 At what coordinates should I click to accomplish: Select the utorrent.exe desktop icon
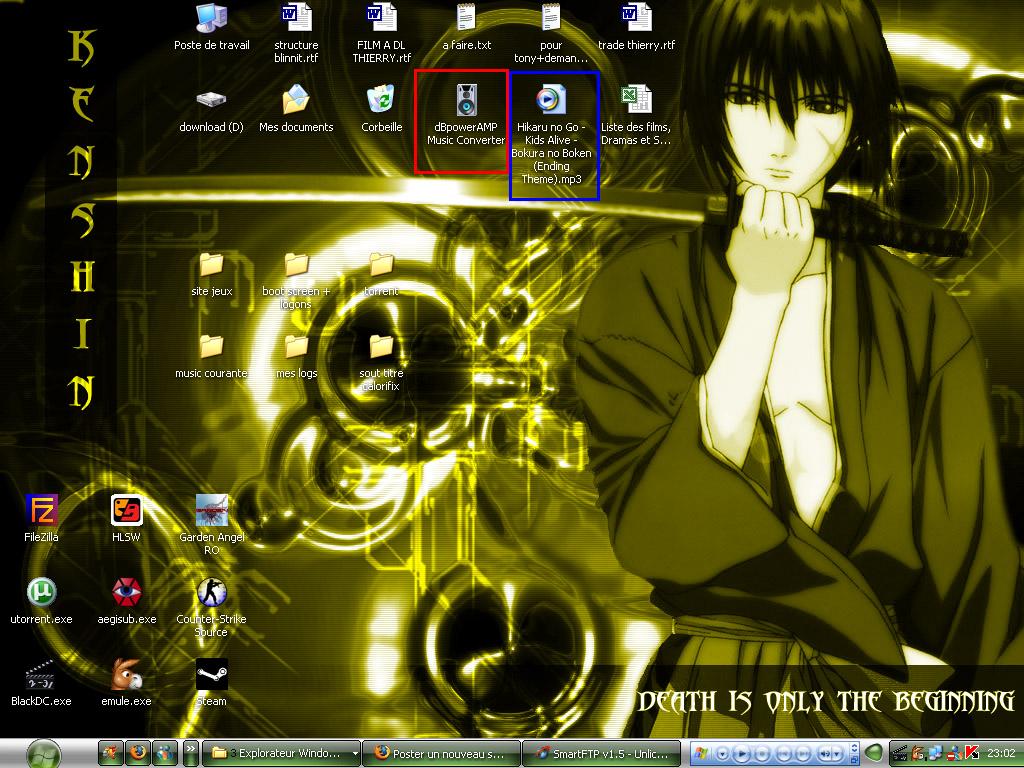[41, 601]
